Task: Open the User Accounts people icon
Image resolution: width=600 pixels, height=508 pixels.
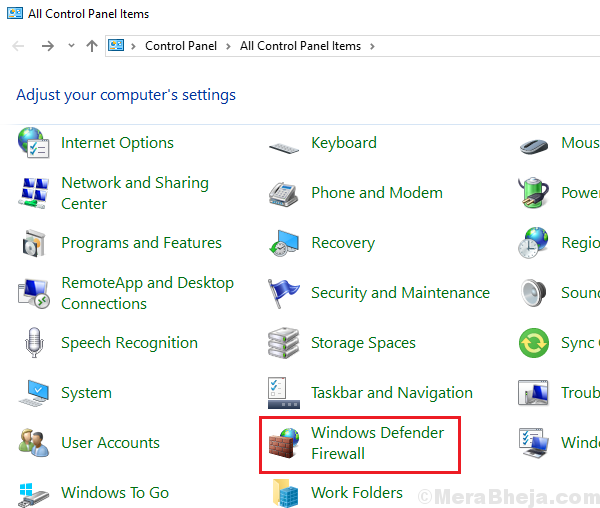Action: pos(34,443)
